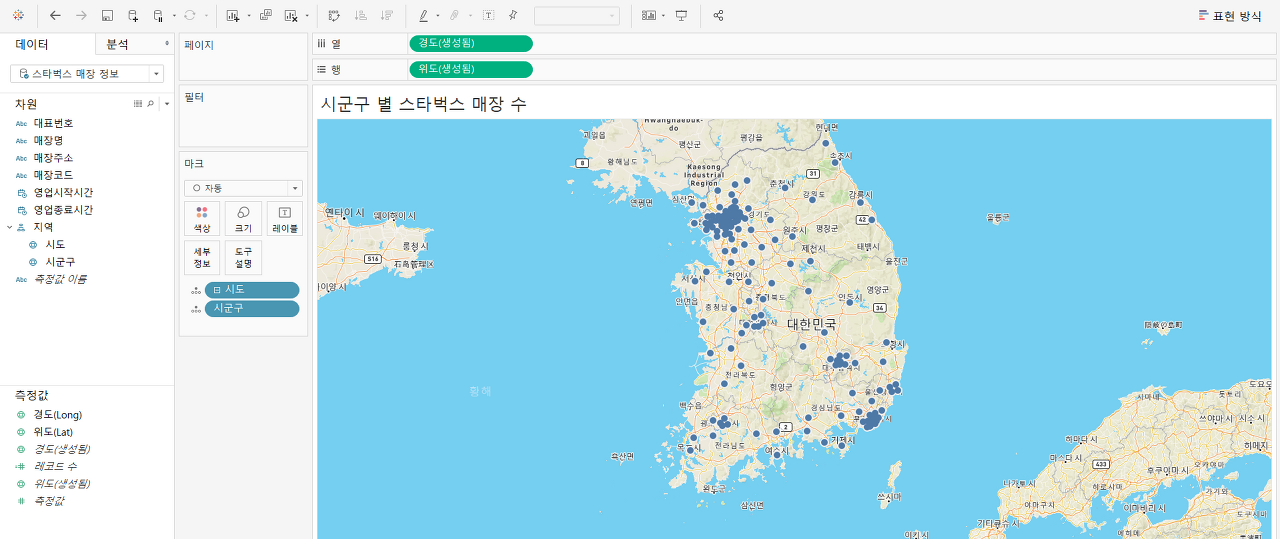The height and width of the screenshot is (539, 1280).
Task: Sort ascending toolbar icon
Action: click(361, 16)
